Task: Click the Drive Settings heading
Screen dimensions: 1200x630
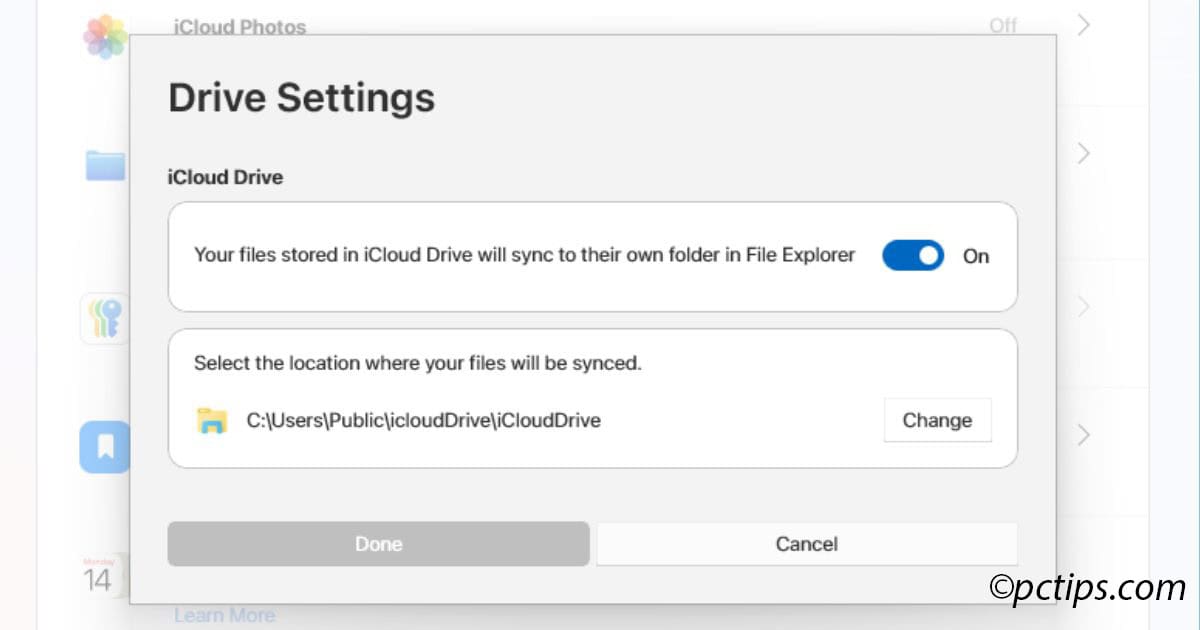Action: [301, 97]
